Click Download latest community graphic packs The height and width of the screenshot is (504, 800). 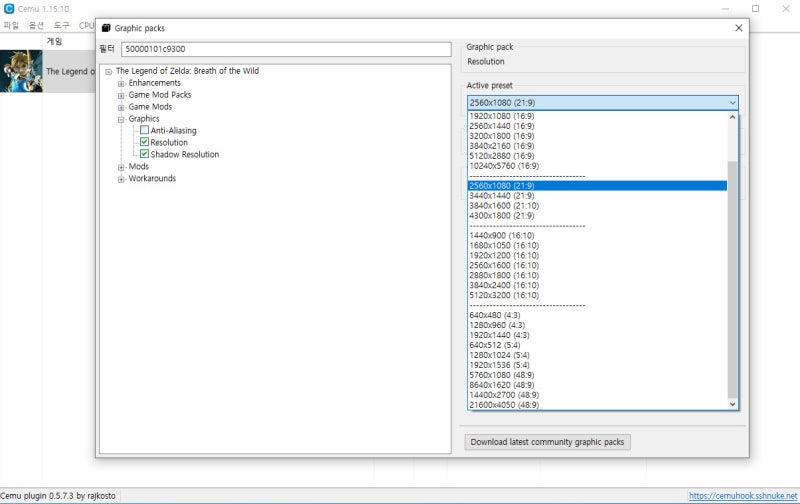click(547, 442)
